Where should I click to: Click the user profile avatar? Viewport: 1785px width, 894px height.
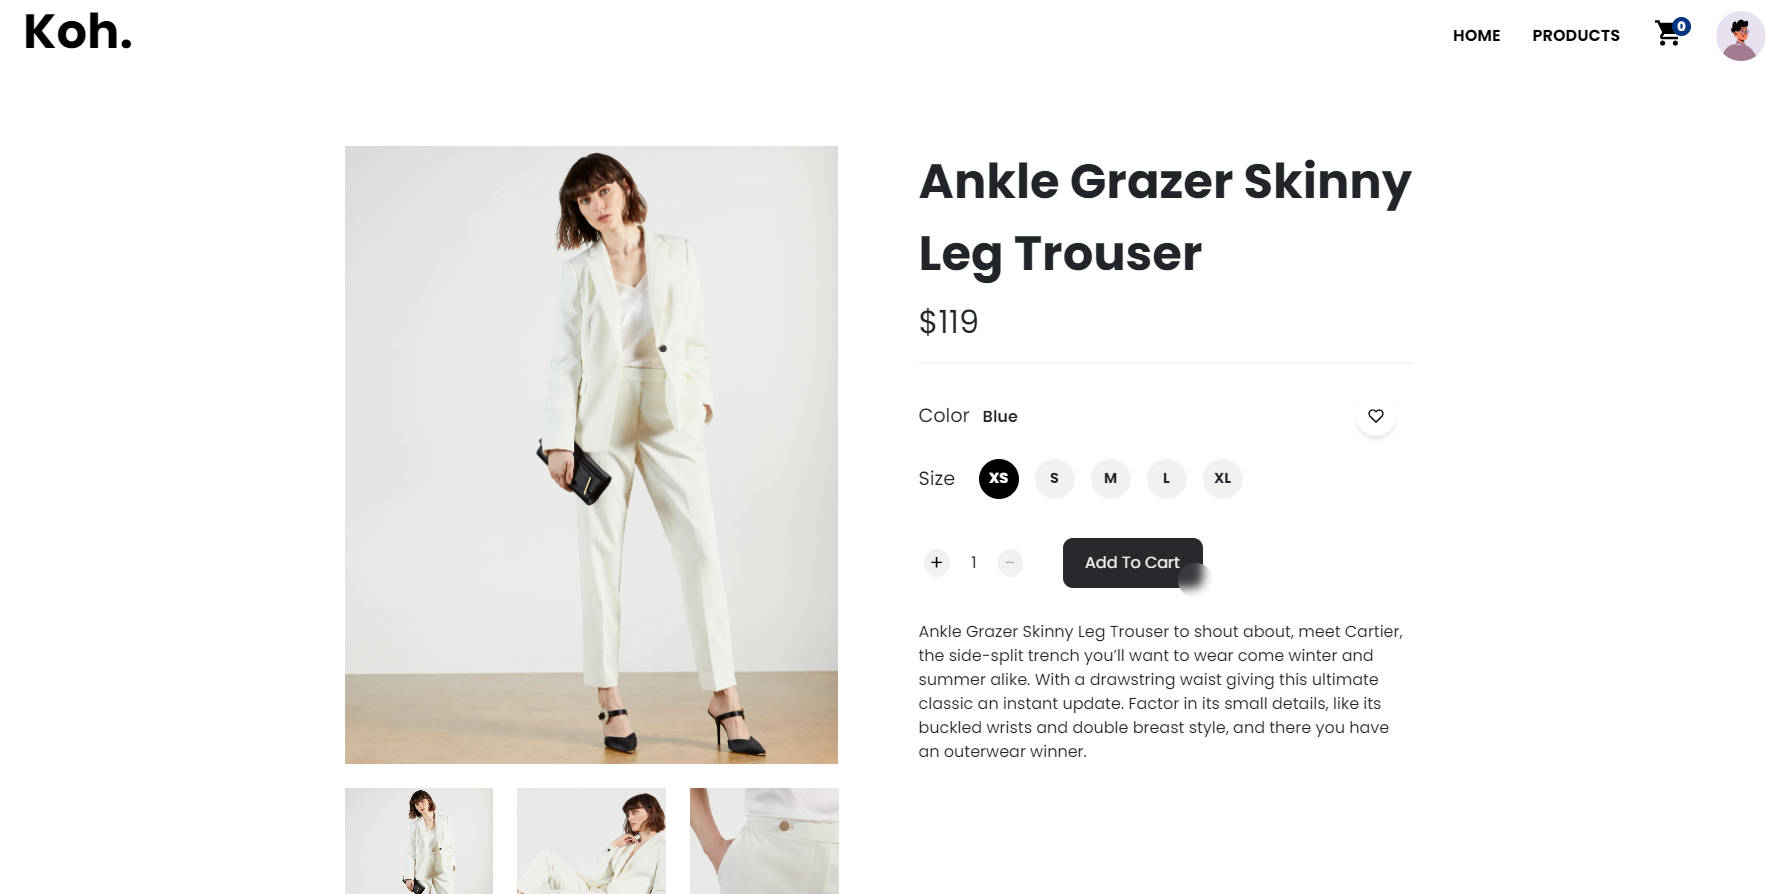1741,36
